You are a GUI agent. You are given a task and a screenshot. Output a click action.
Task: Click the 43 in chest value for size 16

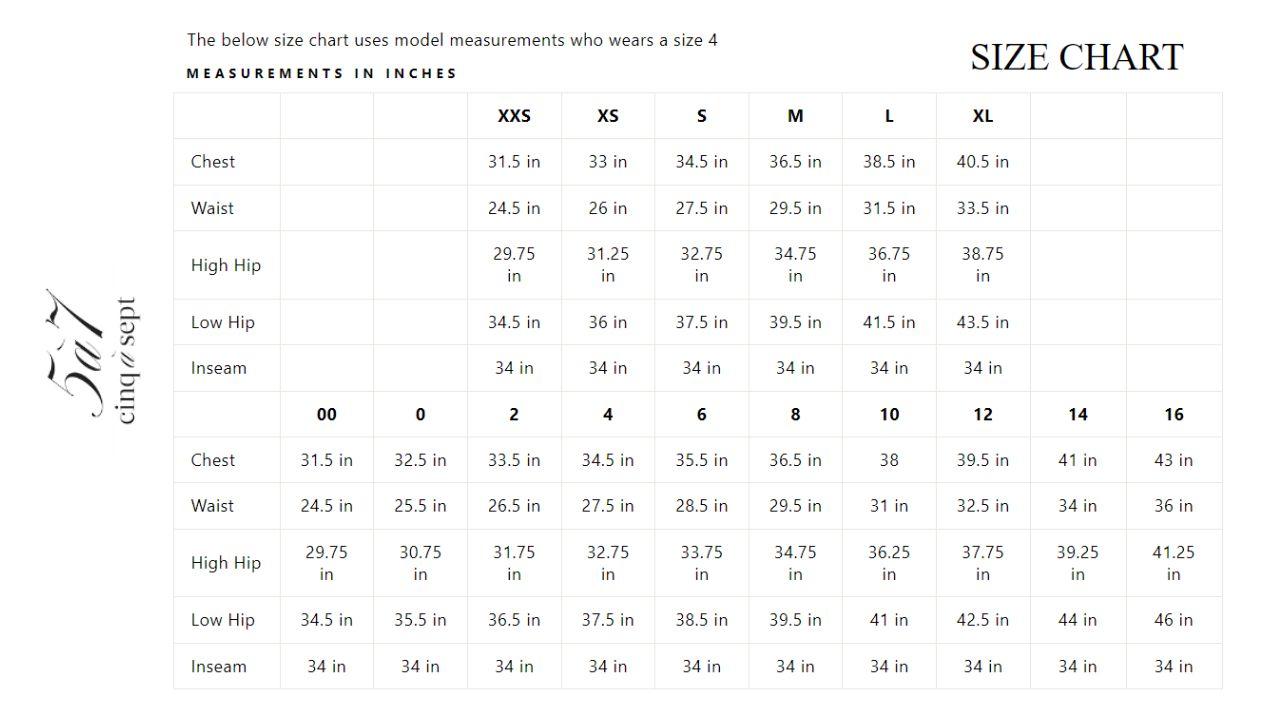[x=1173, y=460]
